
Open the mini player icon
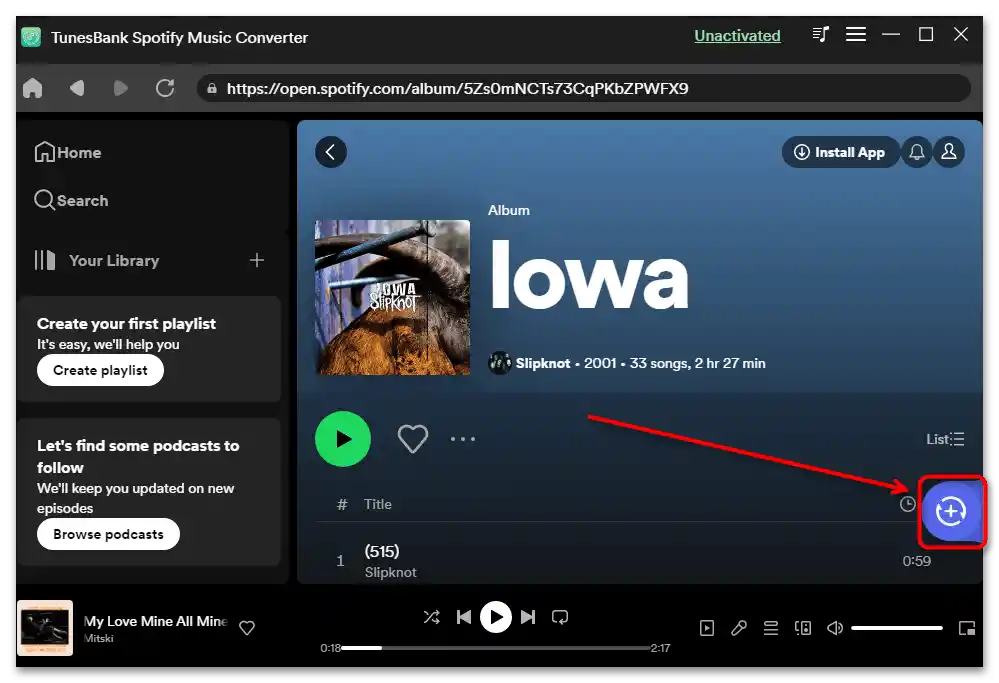(967, 628)
